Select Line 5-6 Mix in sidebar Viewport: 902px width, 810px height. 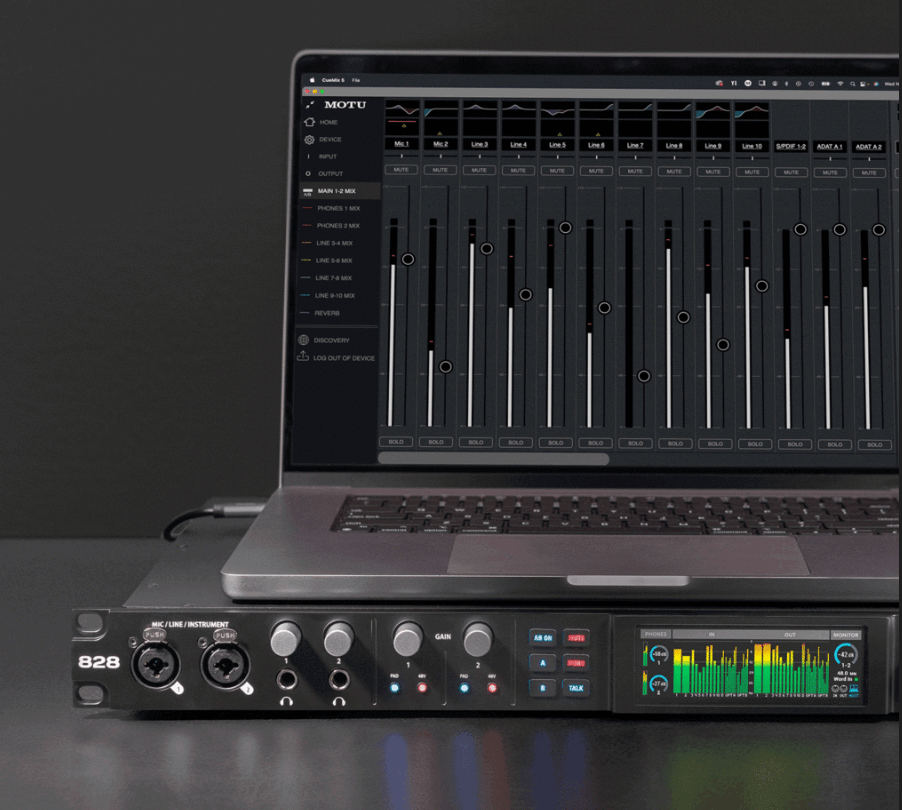coord(333,261)
